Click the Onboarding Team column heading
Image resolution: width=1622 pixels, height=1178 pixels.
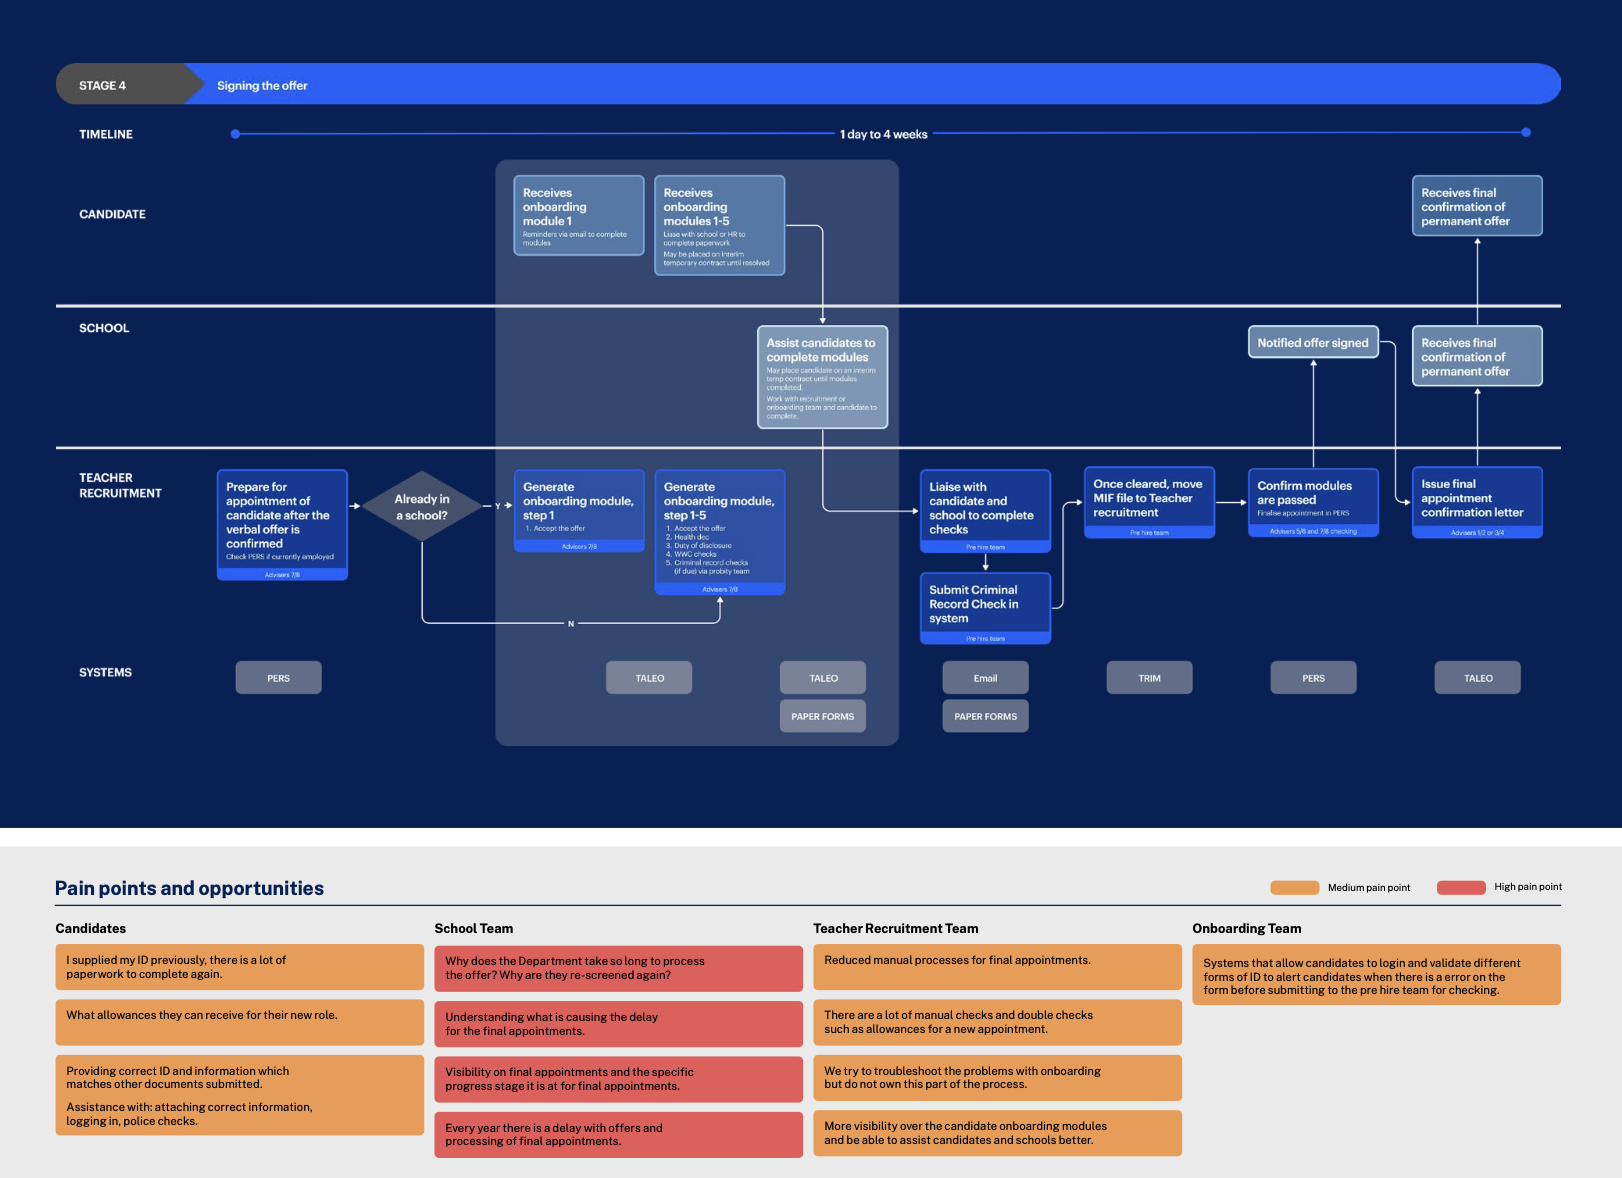coord(1247,928)
